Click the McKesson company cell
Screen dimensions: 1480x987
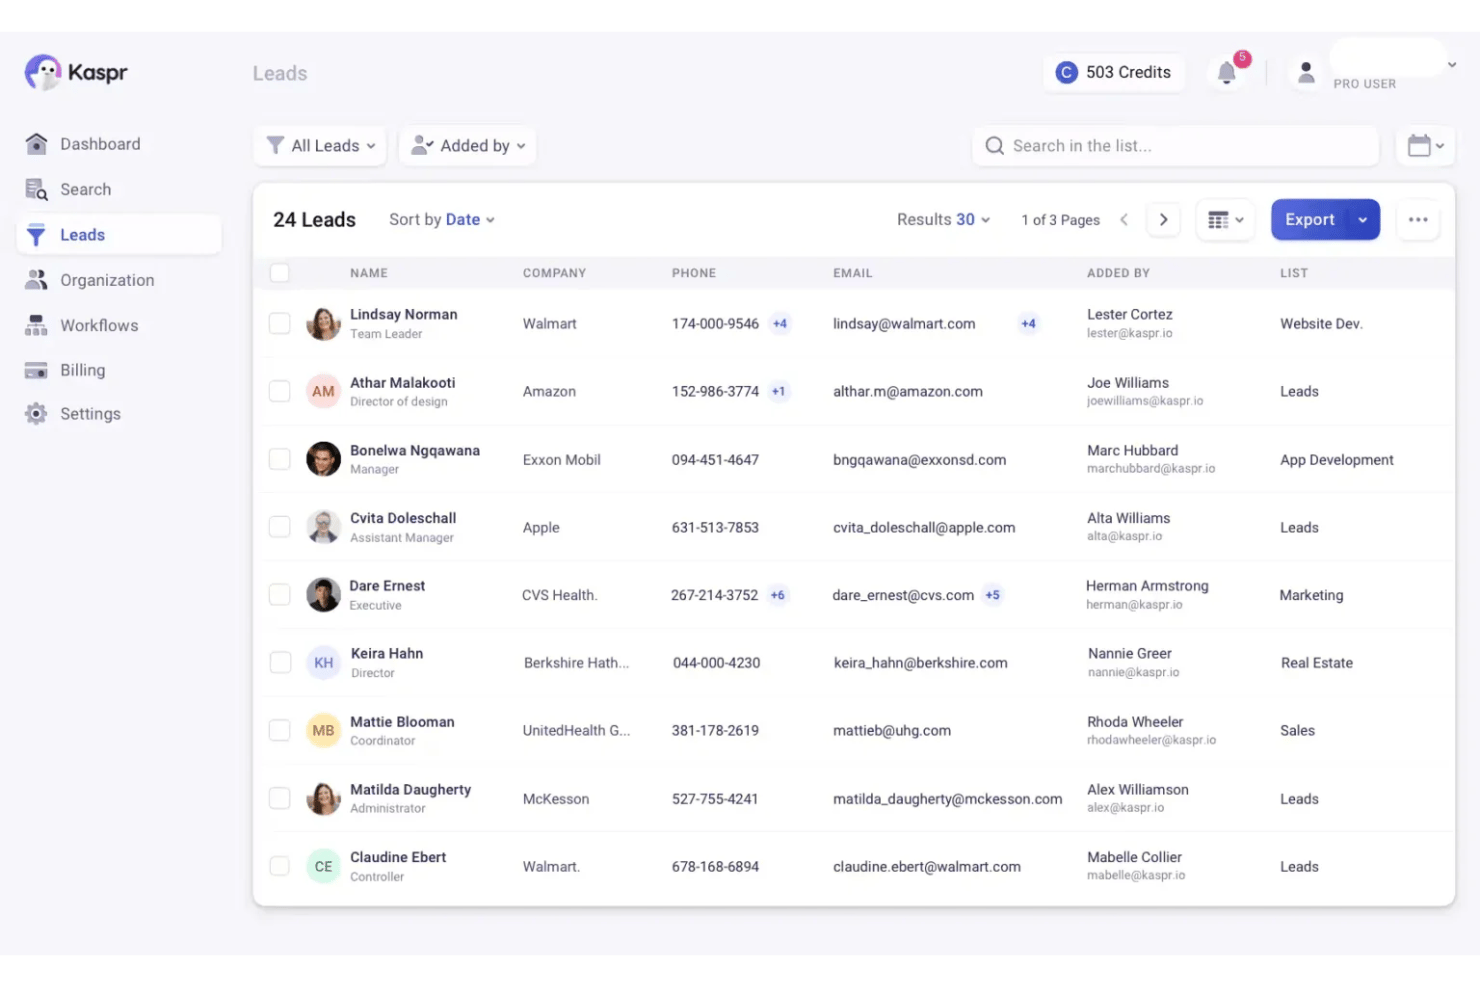556,799
